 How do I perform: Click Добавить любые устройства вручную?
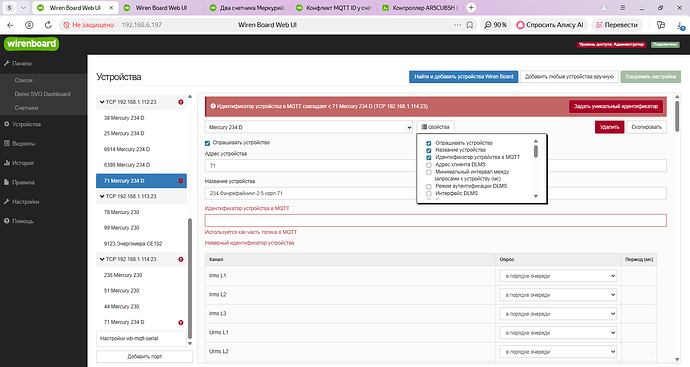click(x=569, y=77)
